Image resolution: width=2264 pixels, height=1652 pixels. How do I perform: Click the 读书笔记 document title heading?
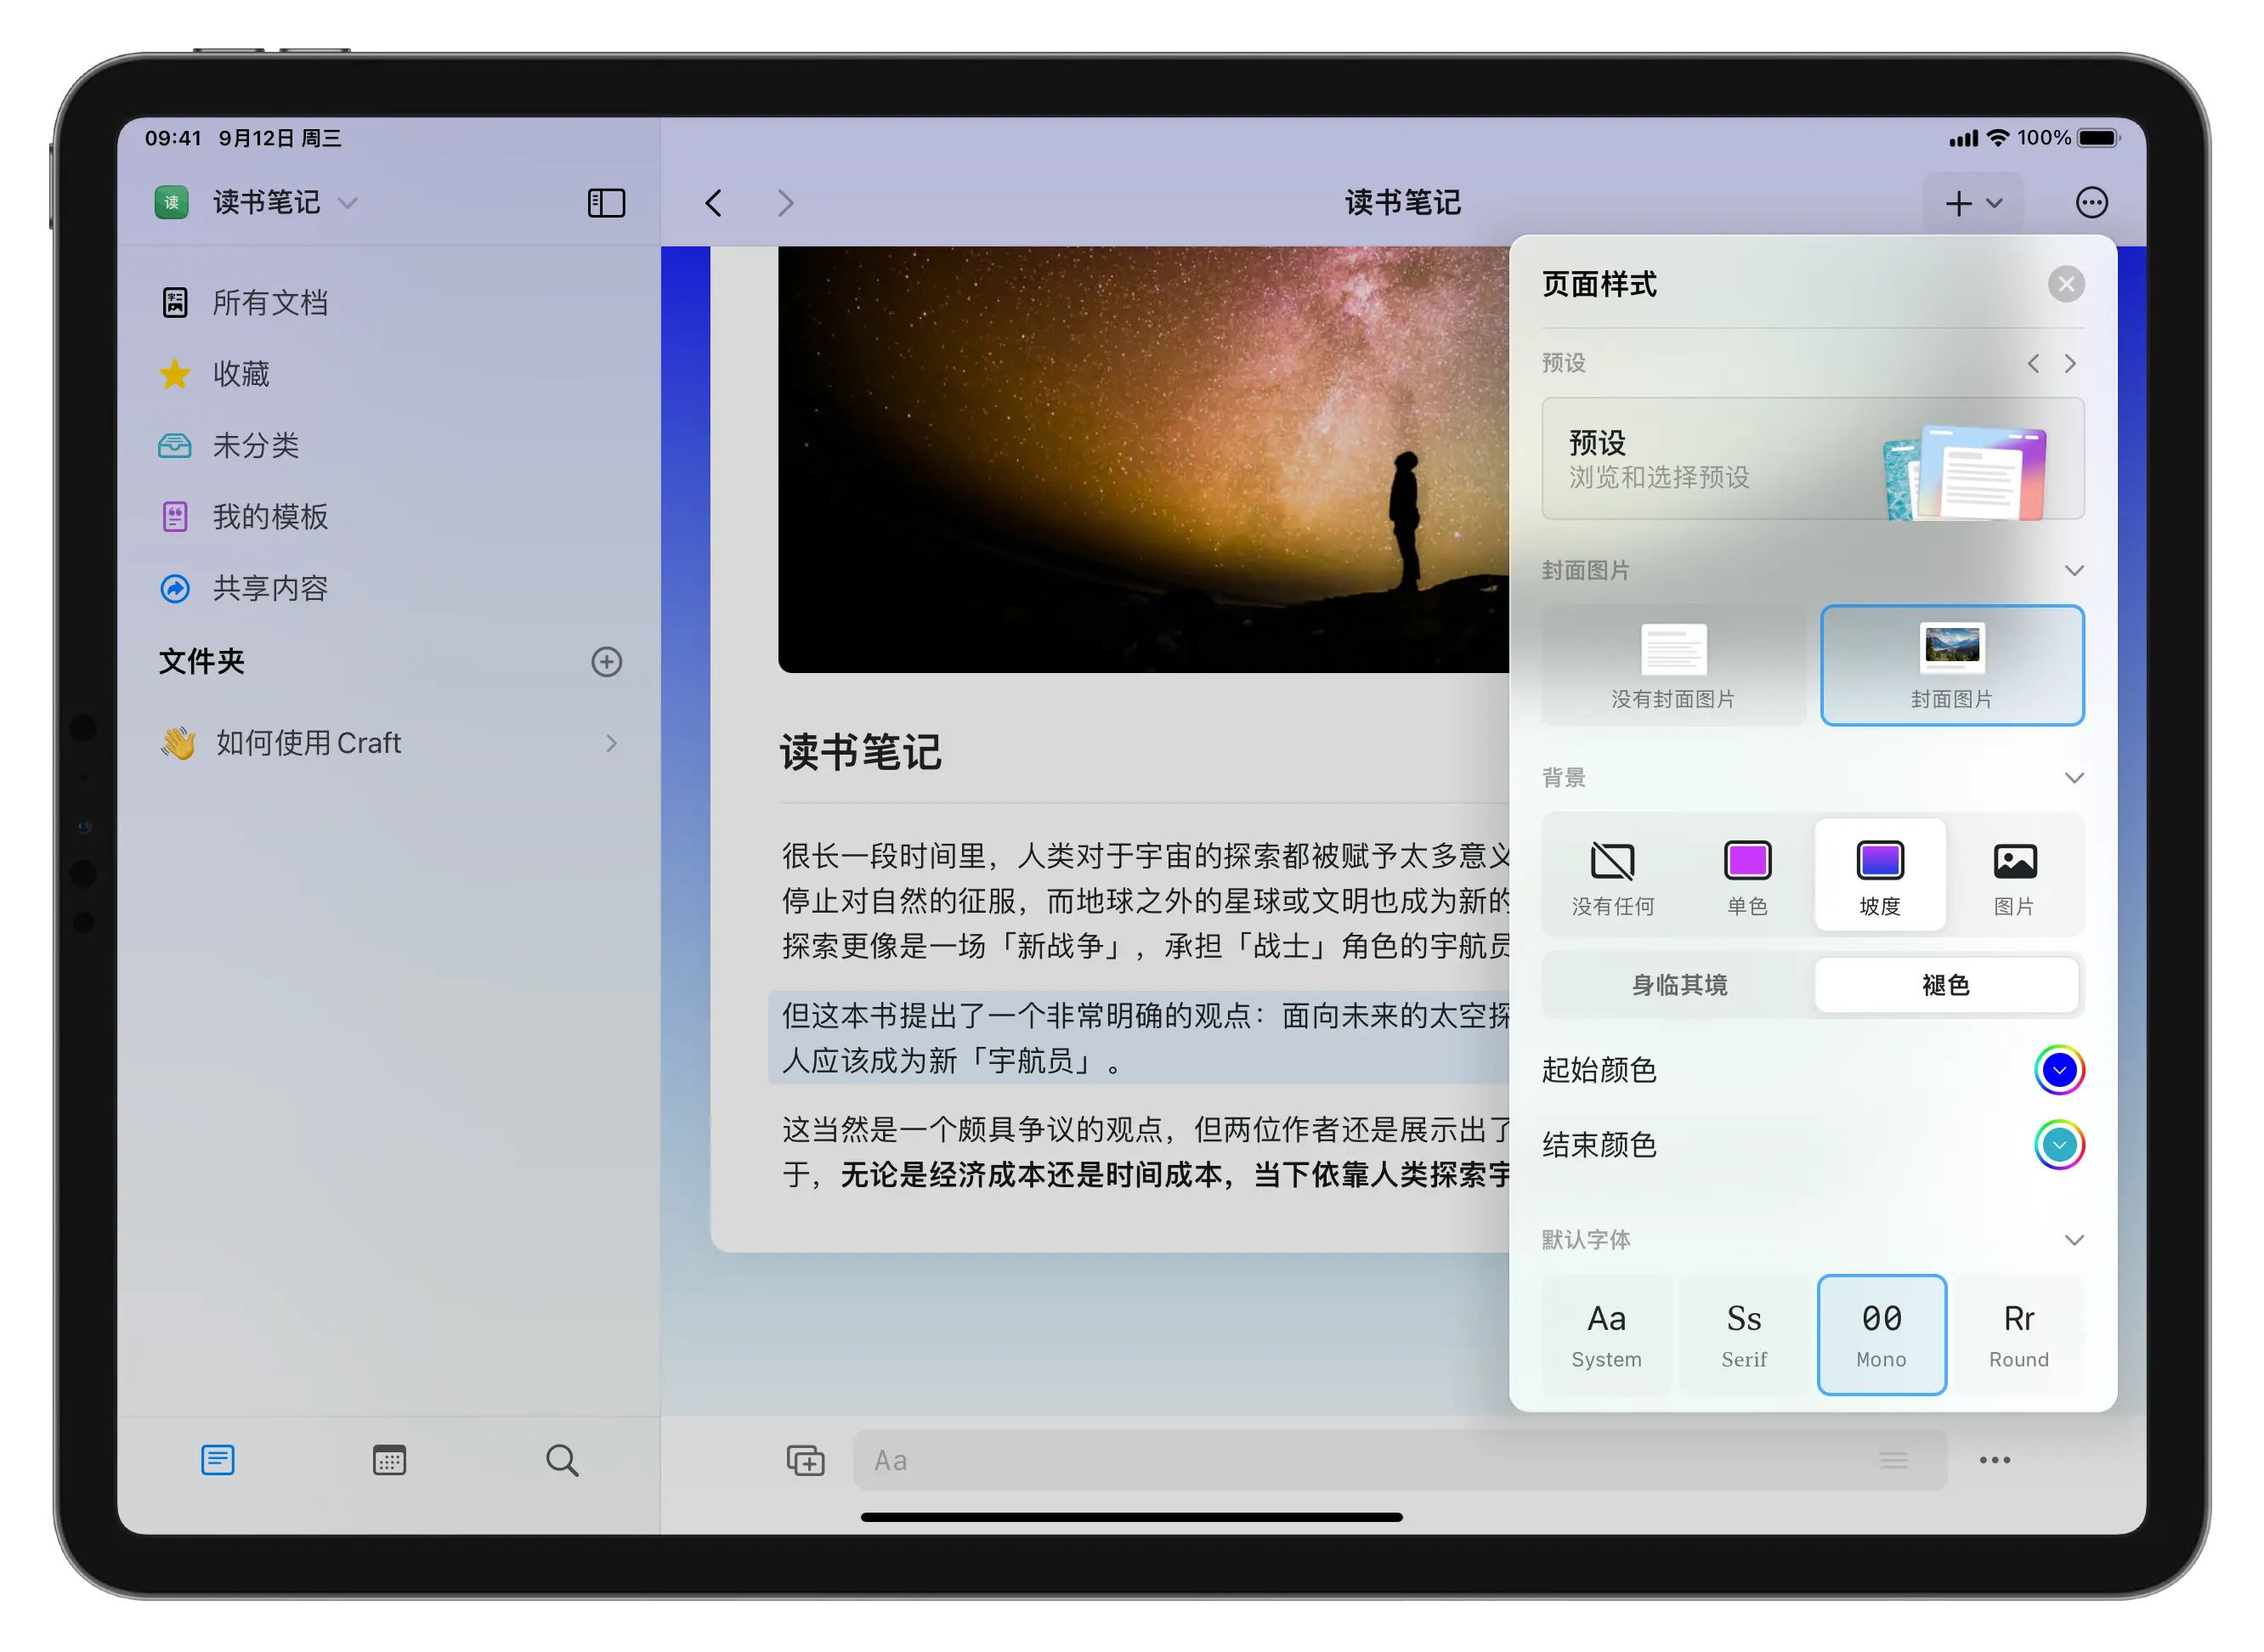(861, 753)
